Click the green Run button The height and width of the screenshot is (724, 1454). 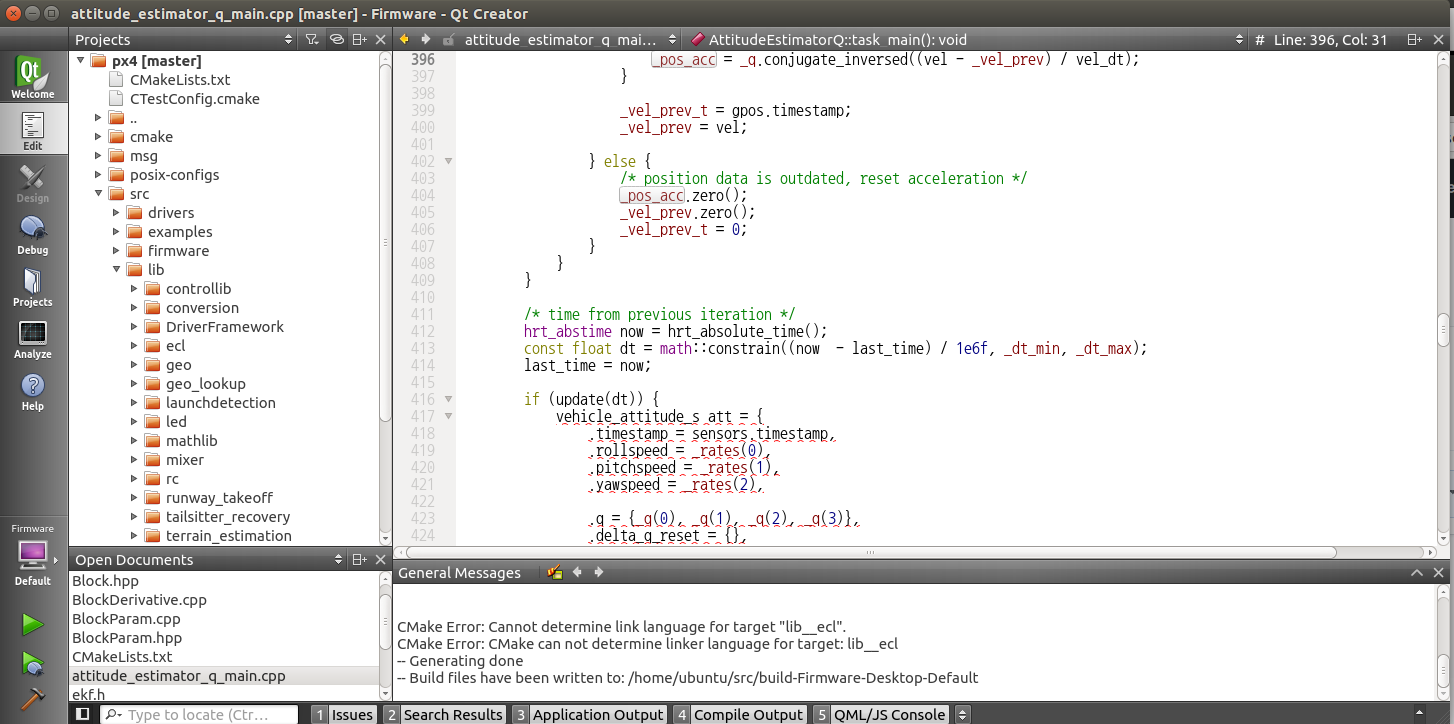(33, 625)
